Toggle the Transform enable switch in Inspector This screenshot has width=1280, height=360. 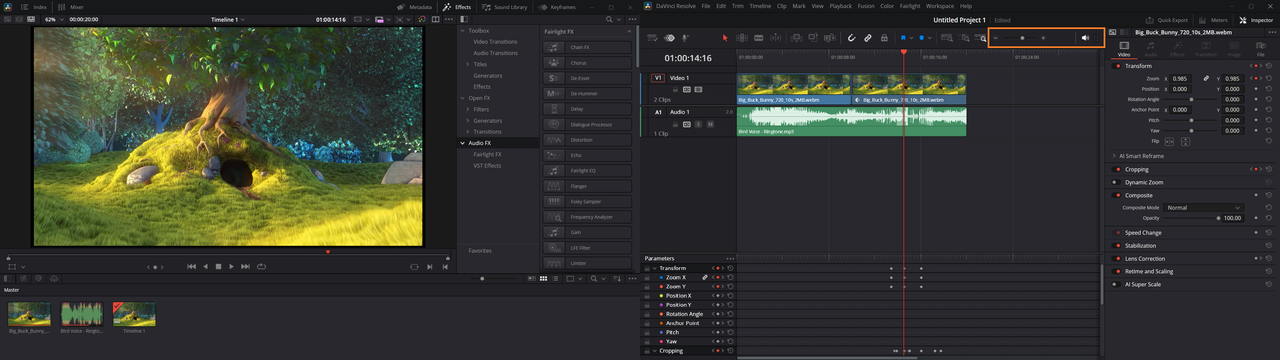(1116, 66)
